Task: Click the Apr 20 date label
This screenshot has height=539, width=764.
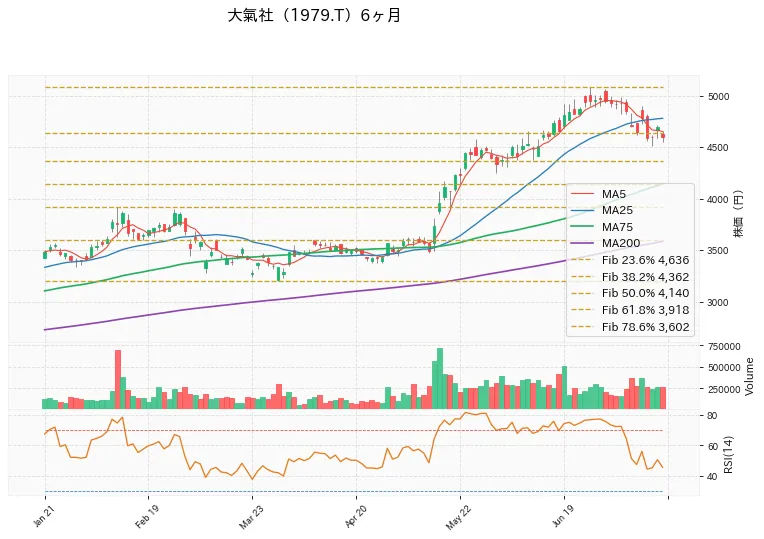Action: pos(354,516)
